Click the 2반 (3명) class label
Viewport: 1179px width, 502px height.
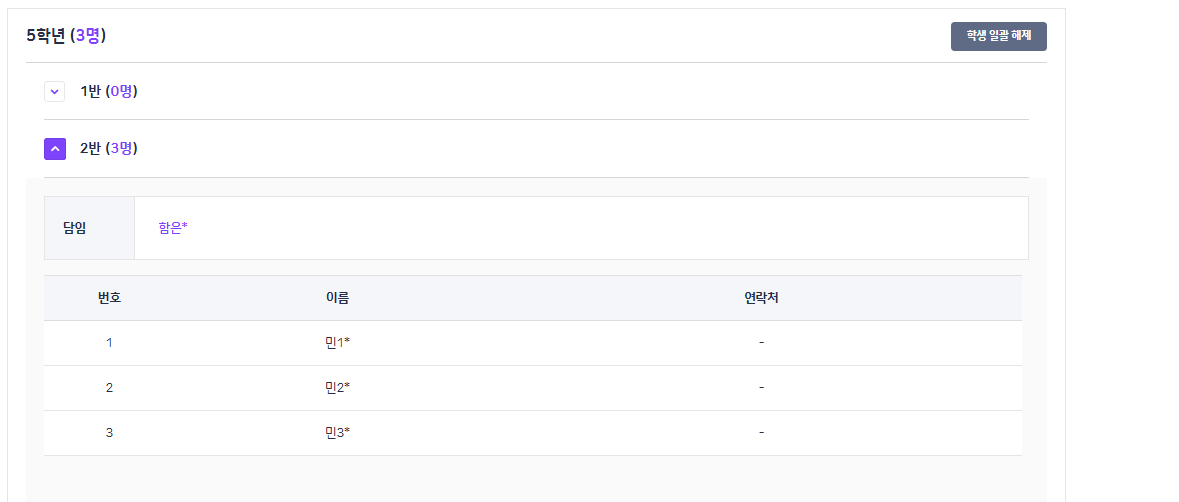[x=108, y=149]
